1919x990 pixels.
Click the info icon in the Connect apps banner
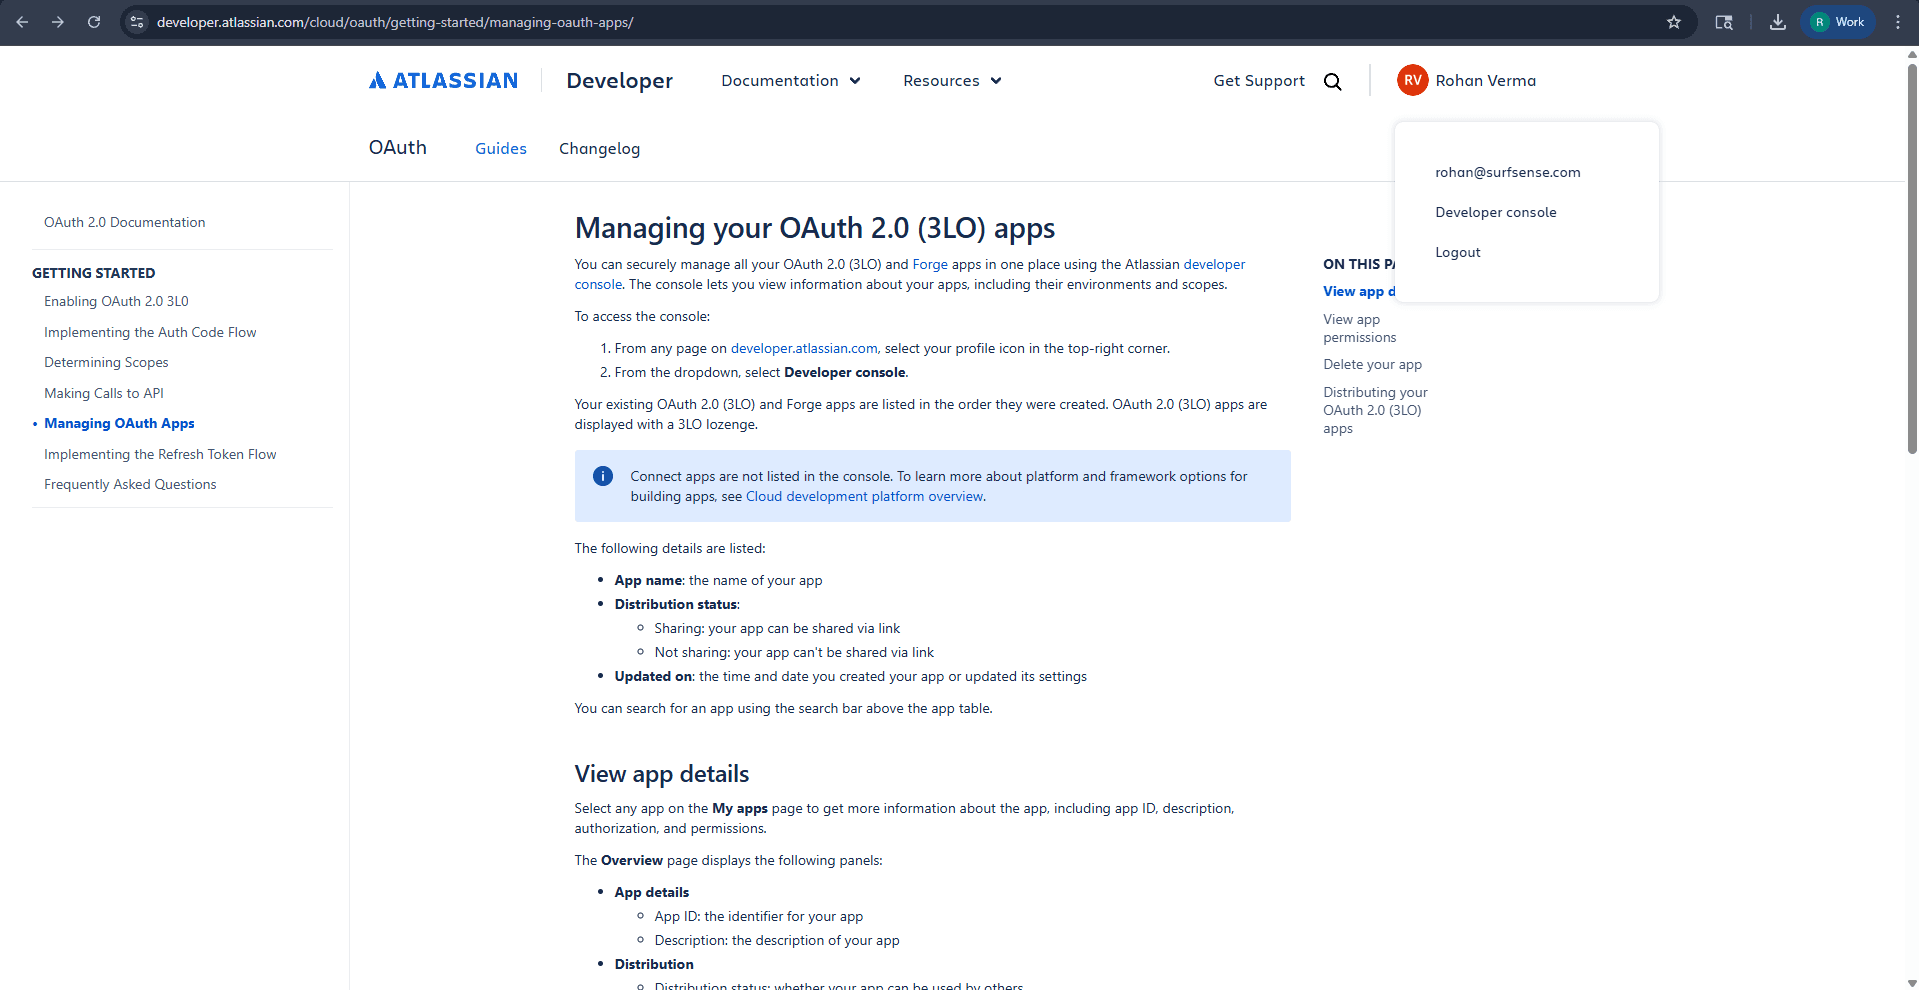click(603, 476)
